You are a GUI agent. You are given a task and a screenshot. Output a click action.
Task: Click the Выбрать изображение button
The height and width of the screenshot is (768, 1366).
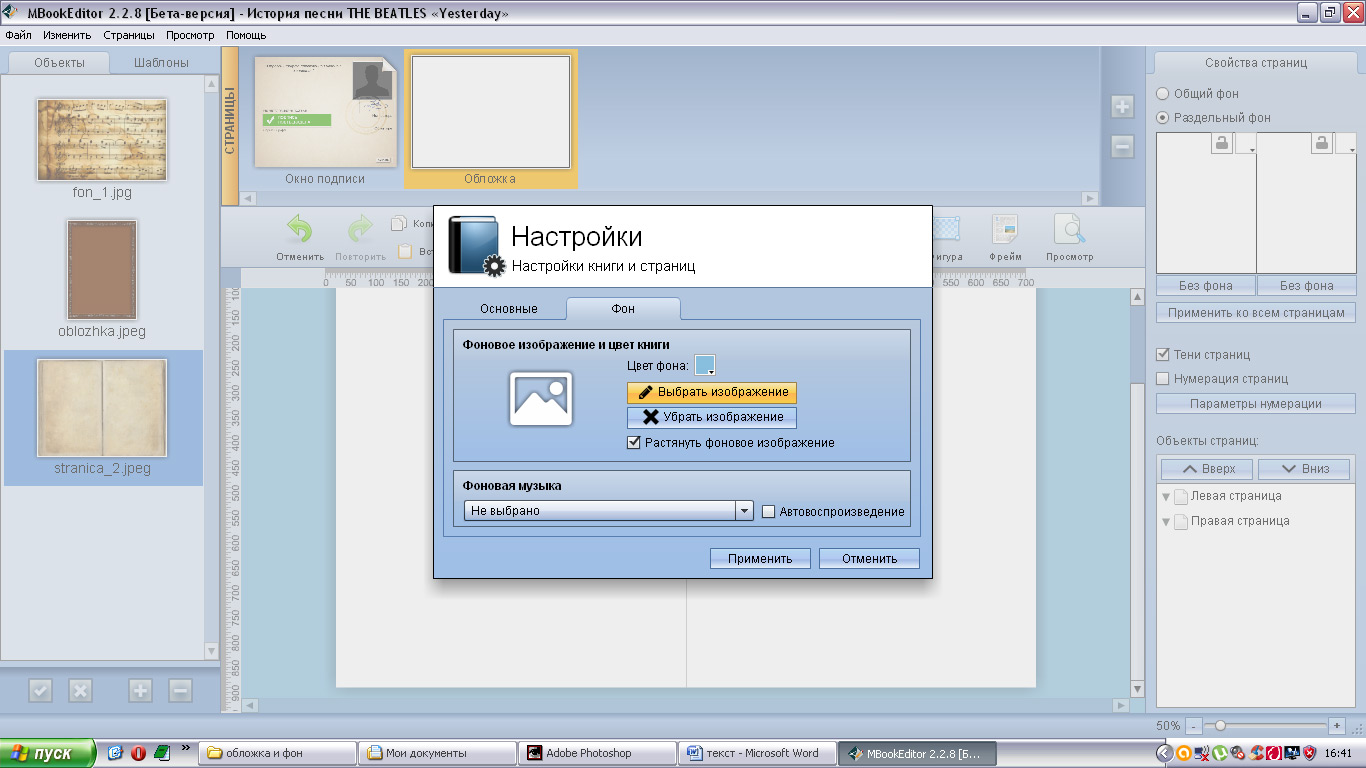tap(712, 392)
